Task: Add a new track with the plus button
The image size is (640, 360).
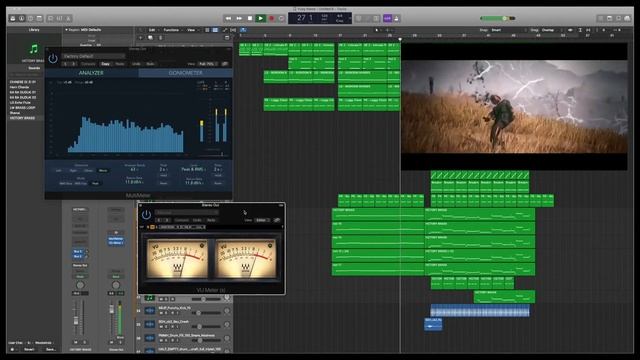Action: 140,38
